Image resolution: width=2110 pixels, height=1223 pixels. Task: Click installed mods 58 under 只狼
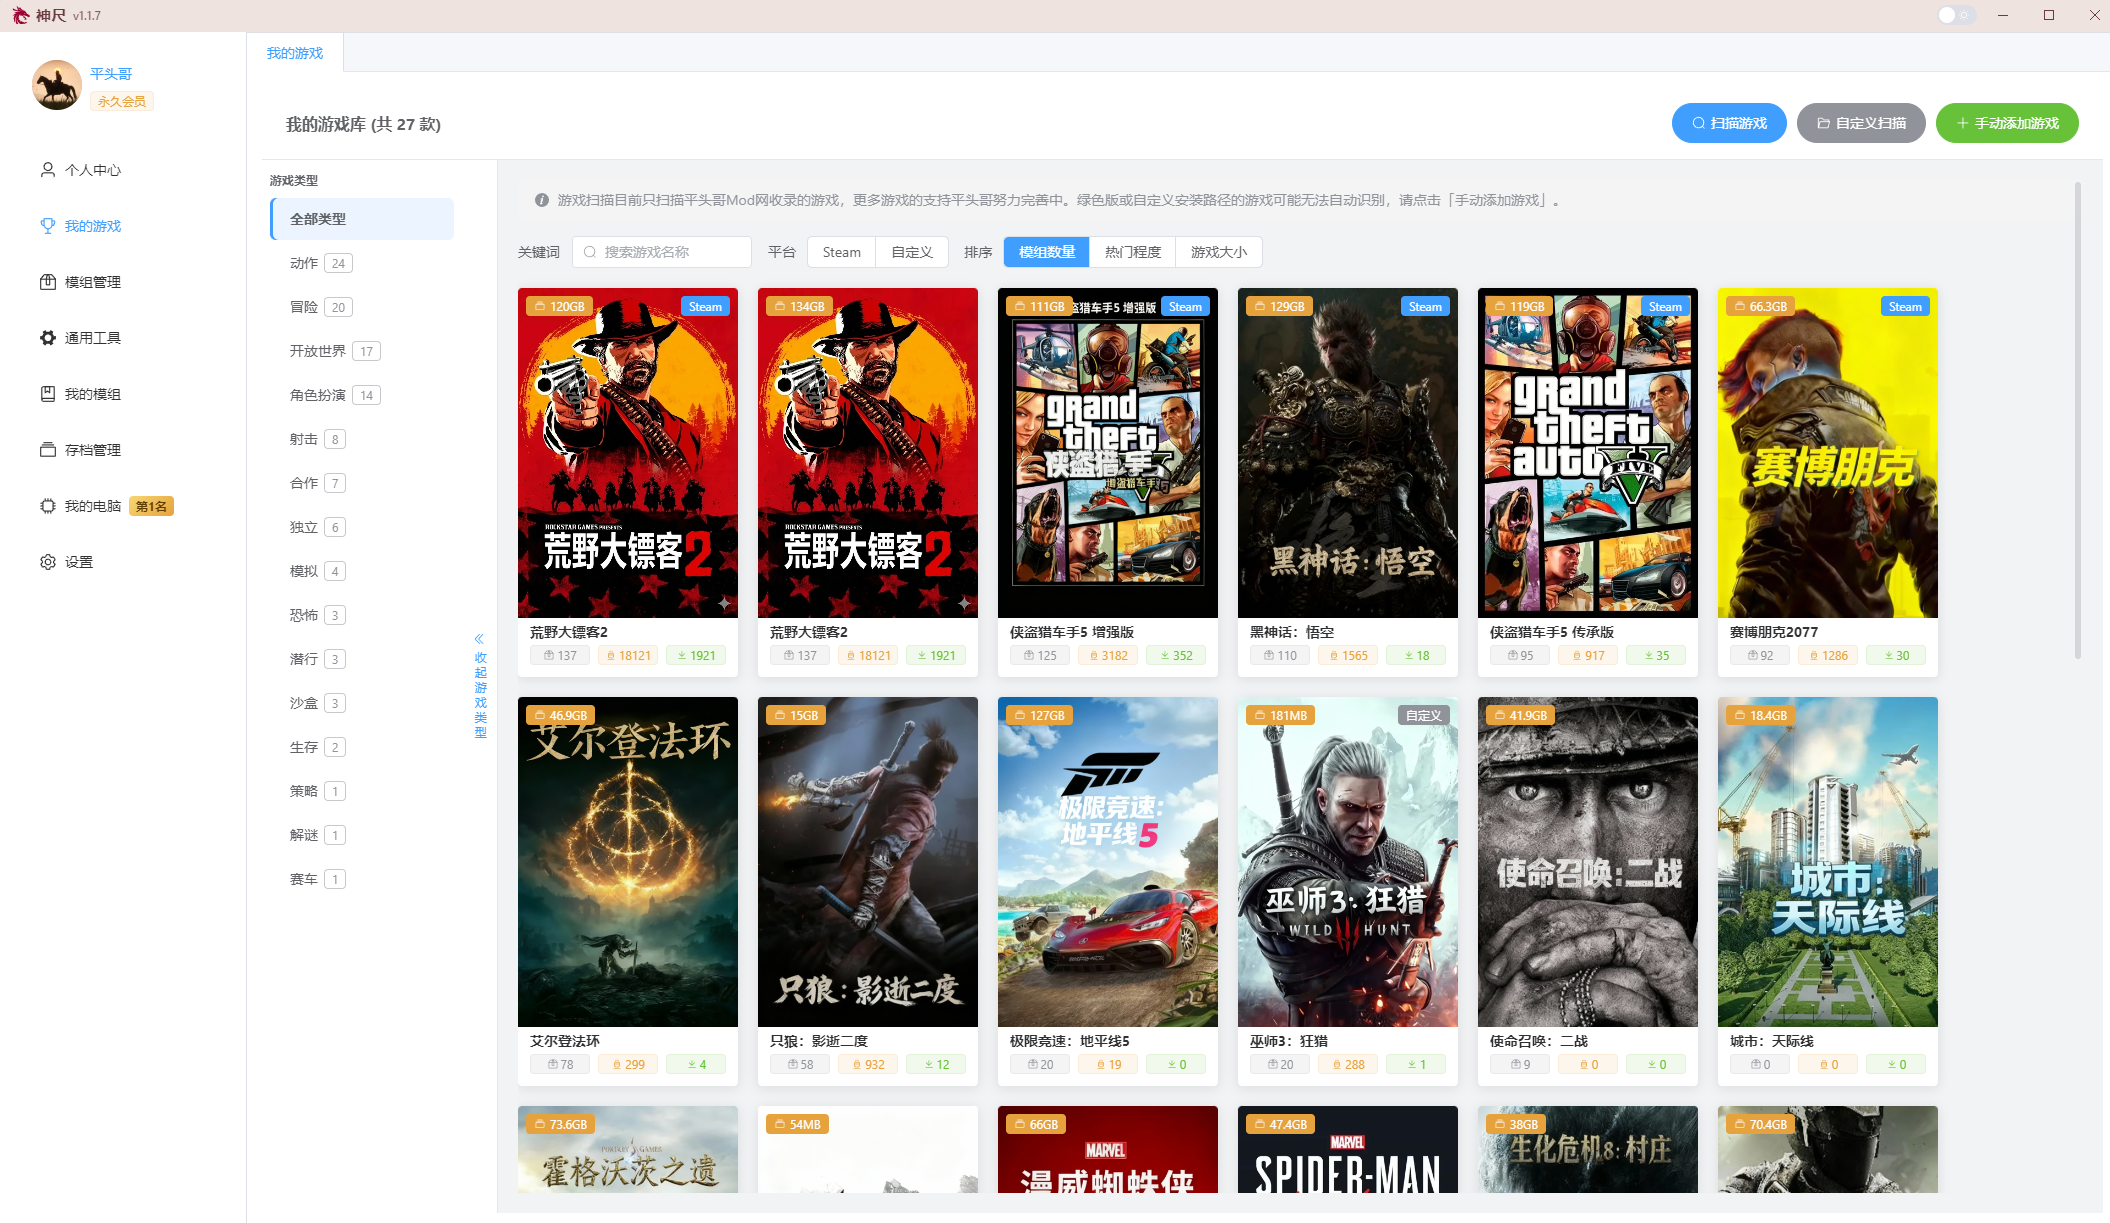(x=800, y=1065)
